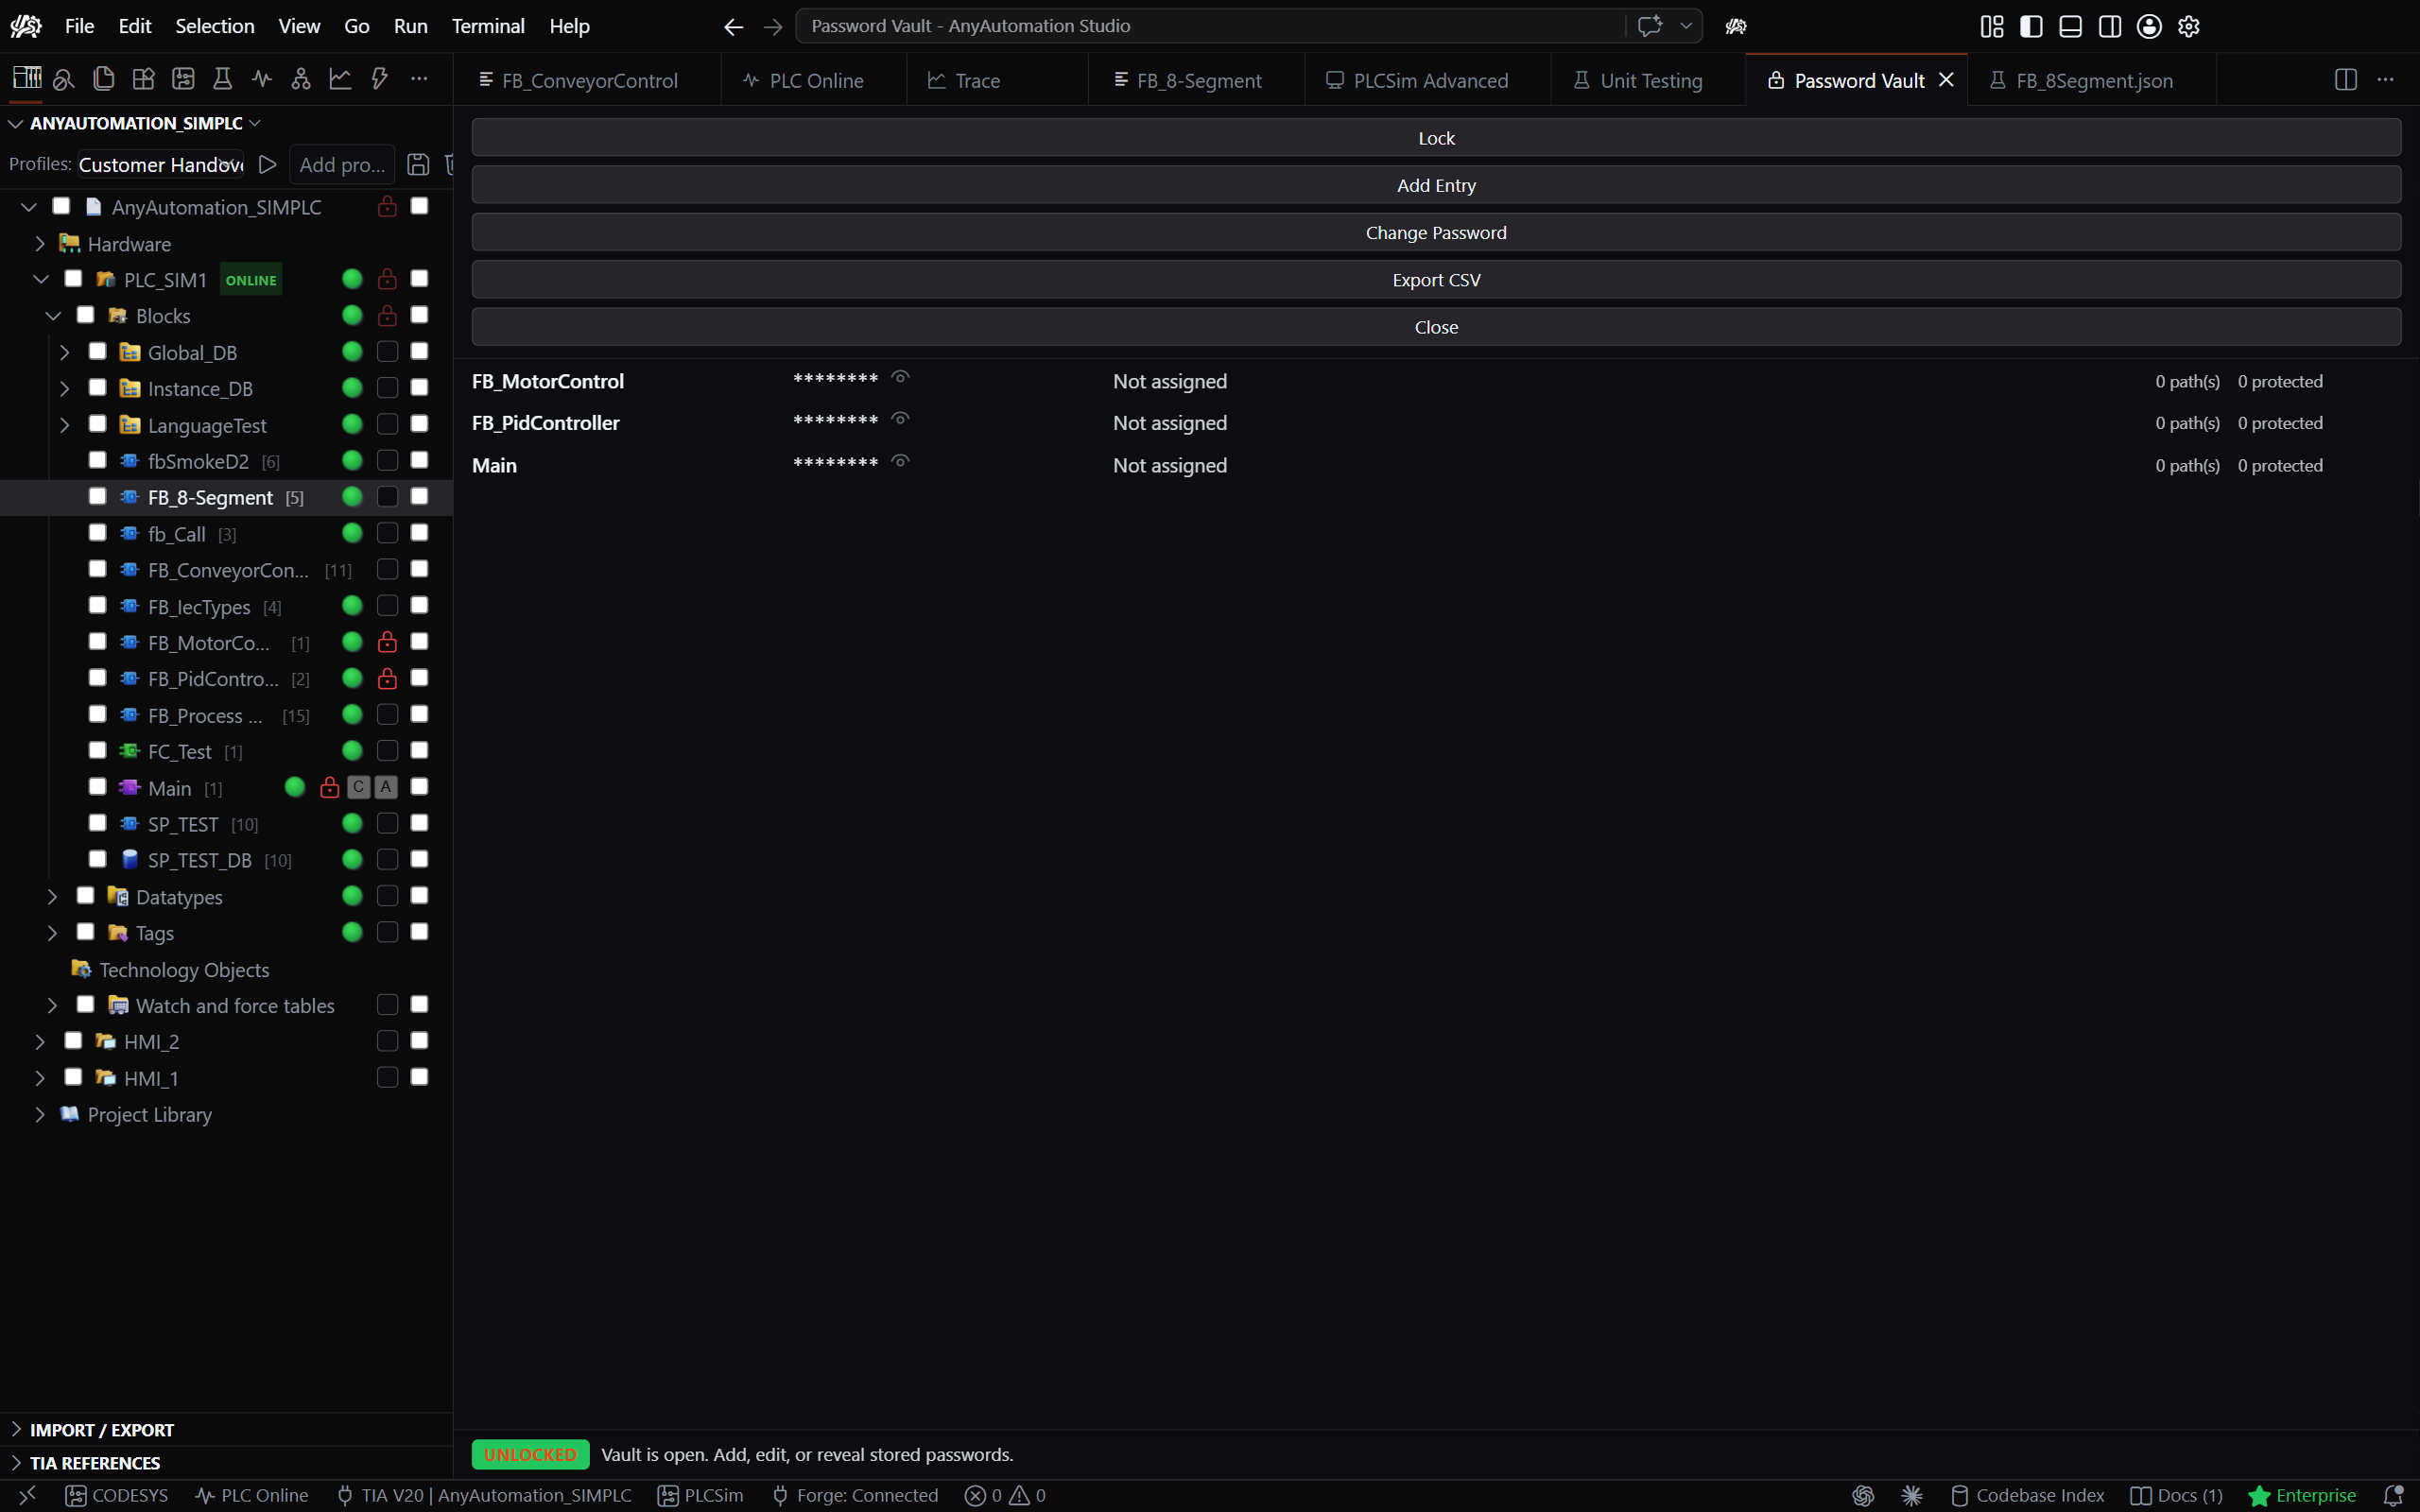Open the search view in the sidebar toolbar
The image size is (2420, 1512).
[x=64, y=79]
